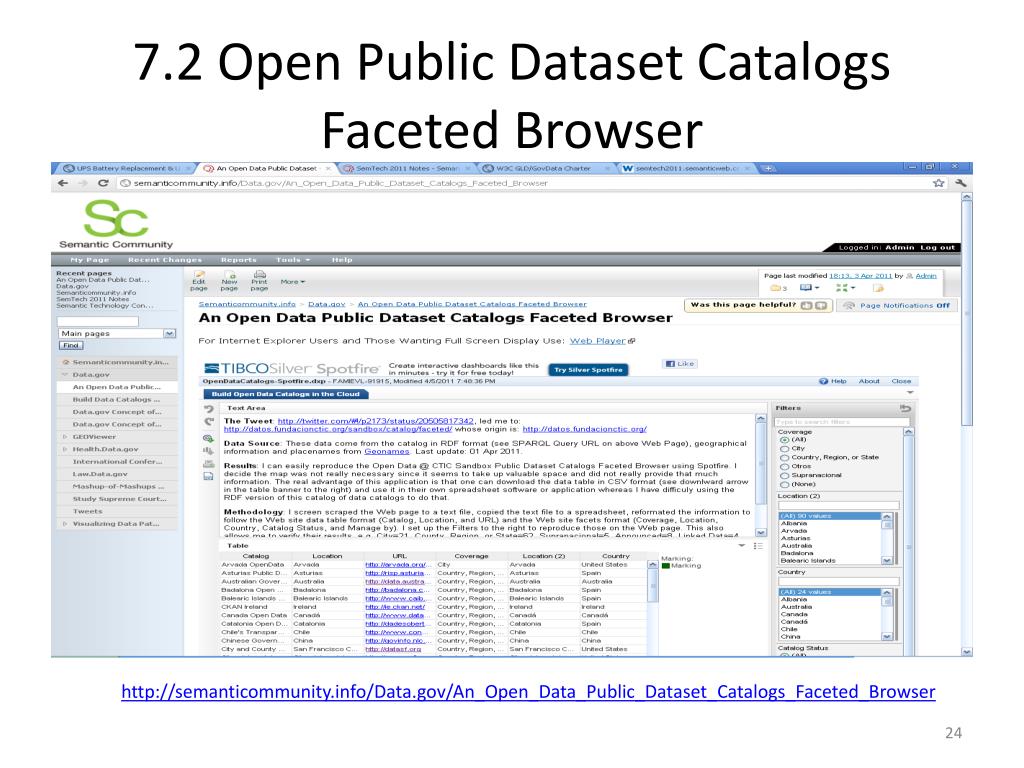
Task: Select the Supranacional coverage radio button
Action: click(784, 475)
